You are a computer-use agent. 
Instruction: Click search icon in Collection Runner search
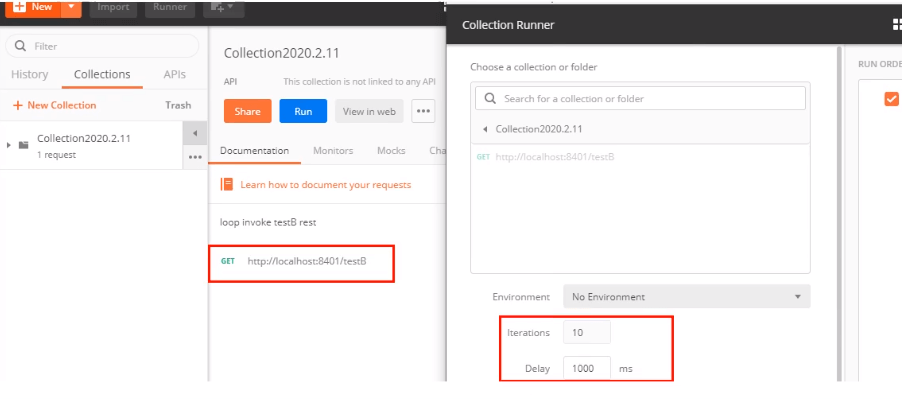click(490, 98)
